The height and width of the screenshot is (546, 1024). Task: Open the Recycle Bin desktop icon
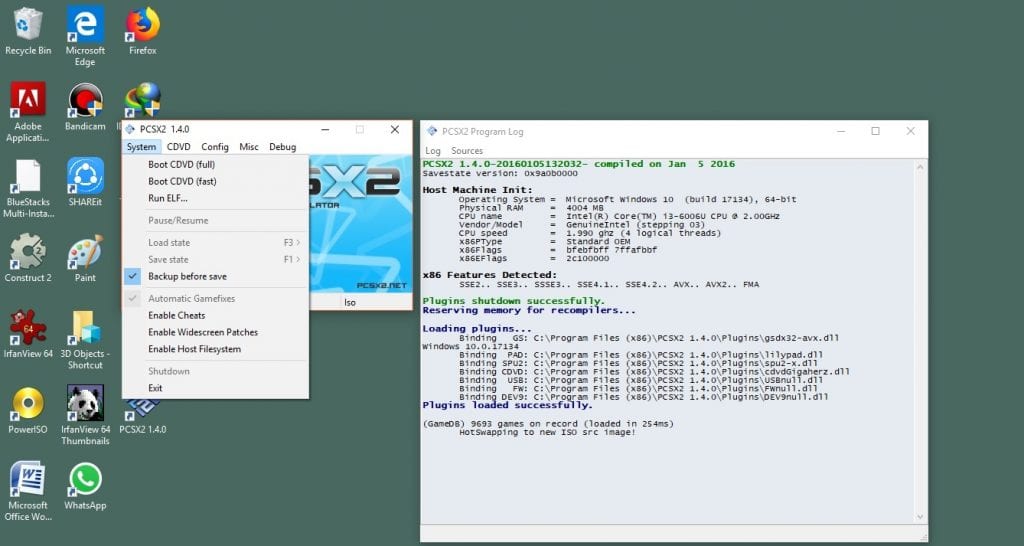[x=27, y=30]
